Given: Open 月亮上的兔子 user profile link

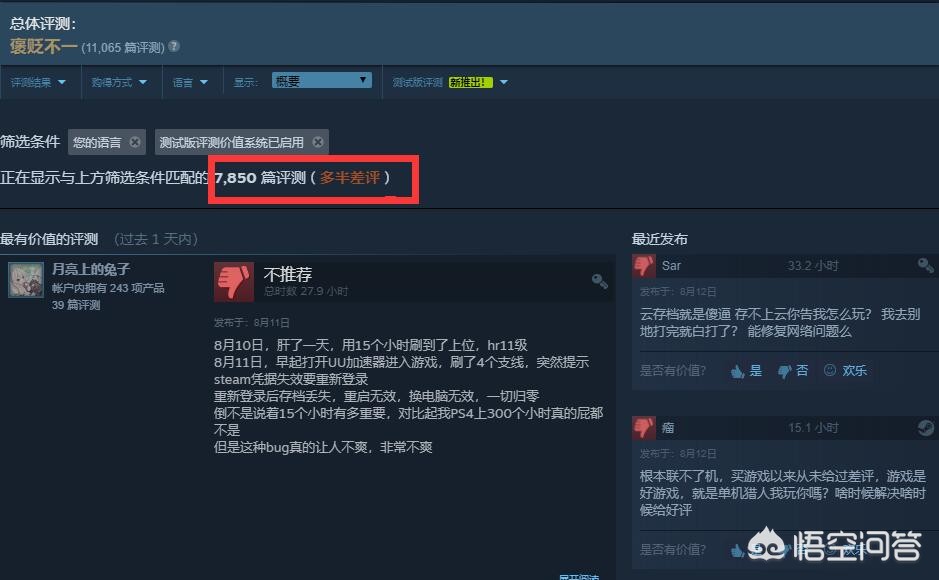Looking at the screenshot, I should 90,269.
